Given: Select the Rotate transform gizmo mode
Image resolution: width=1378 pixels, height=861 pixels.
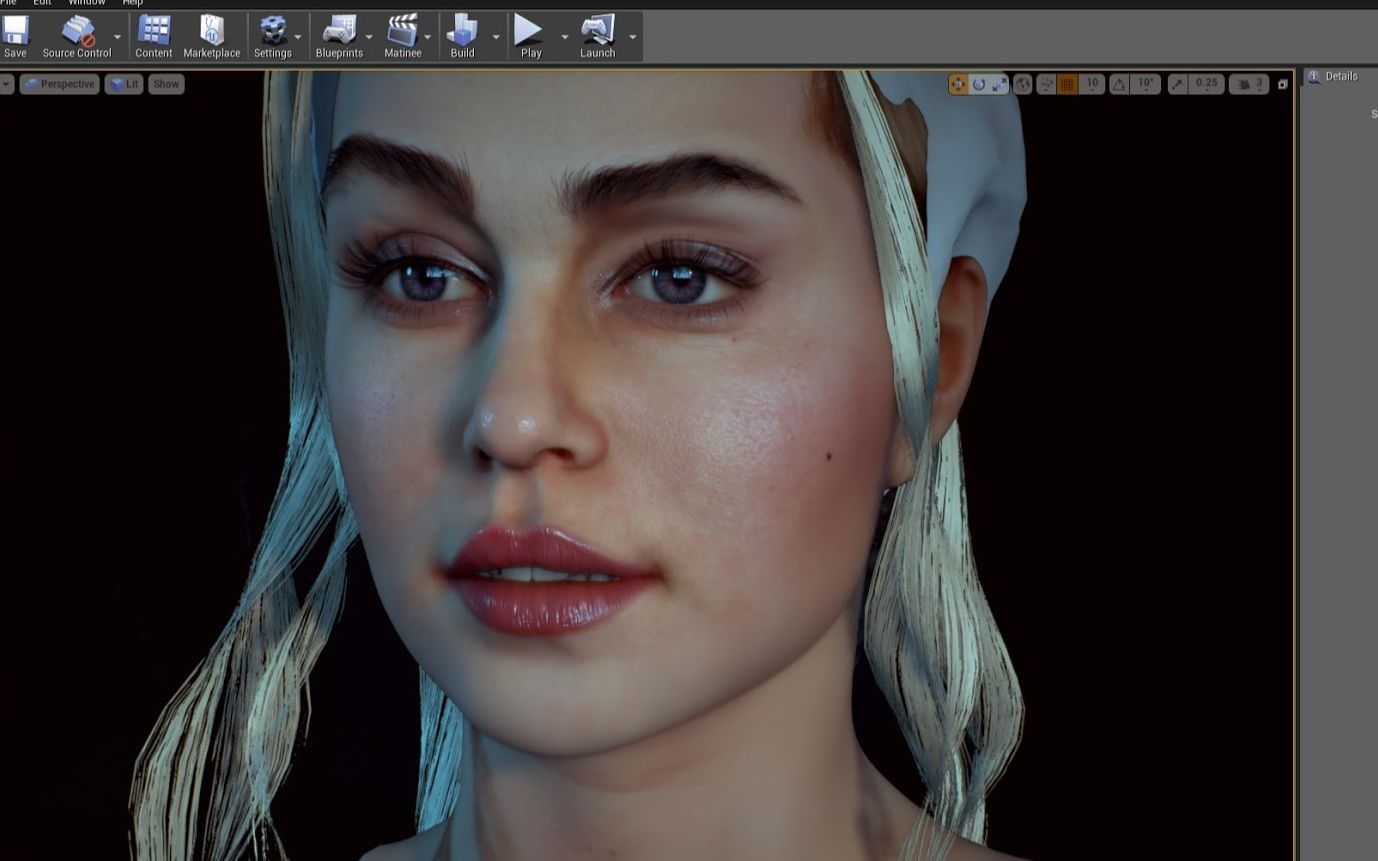Looking at the screenshot, I should click(979, 85).
